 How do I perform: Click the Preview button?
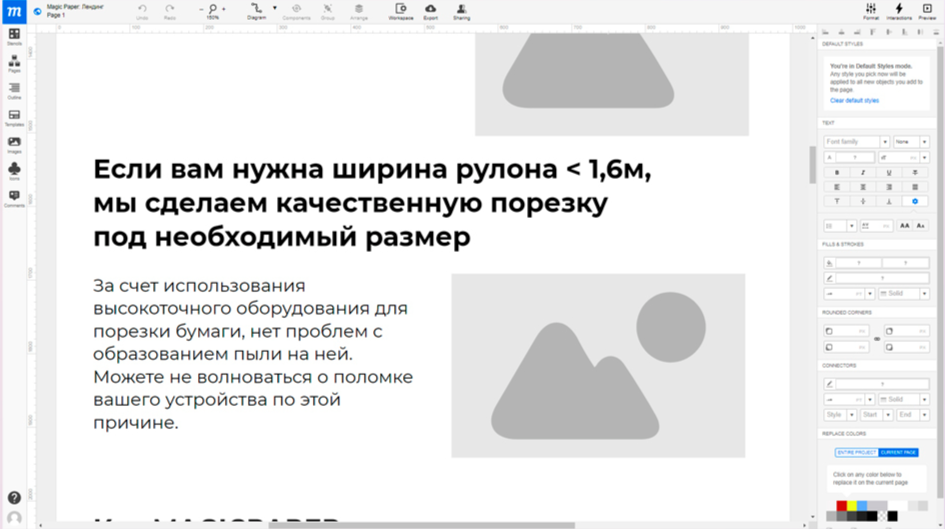[x=926, y=11]
